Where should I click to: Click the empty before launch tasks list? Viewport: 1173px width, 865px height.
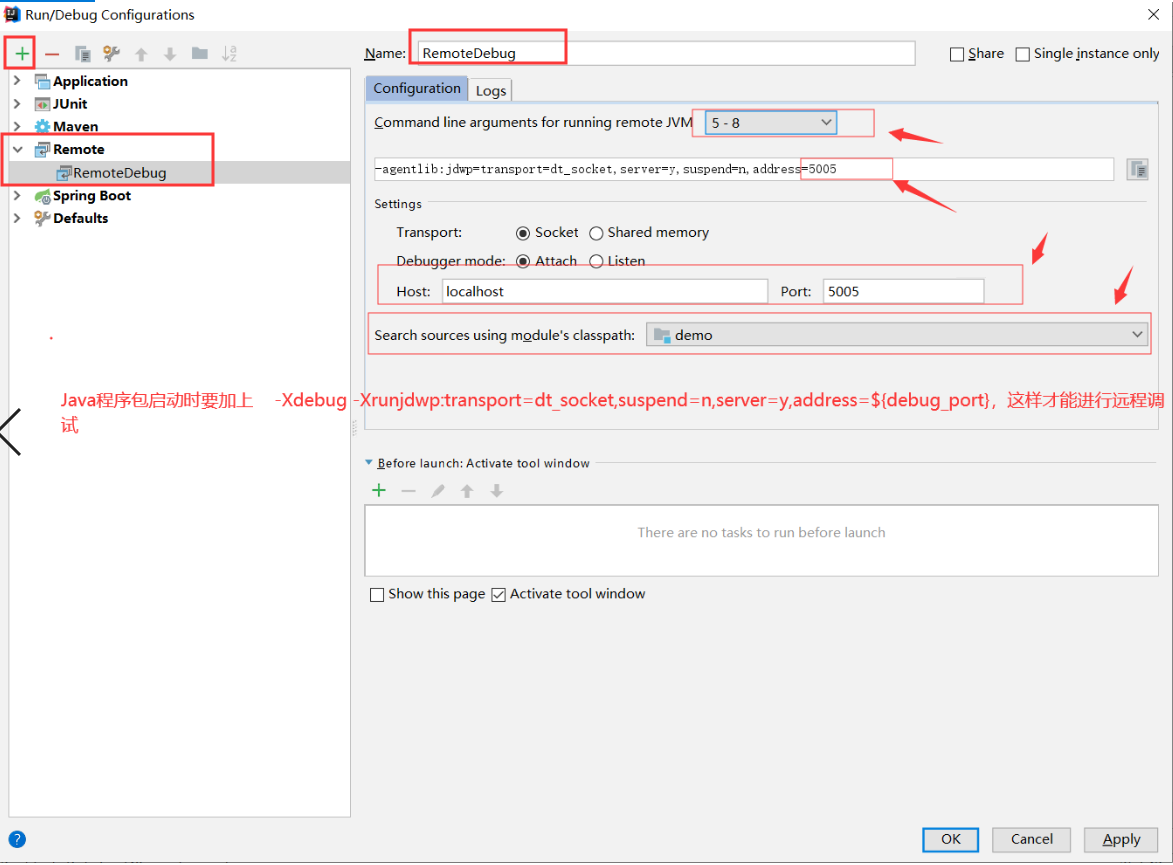click(762, 541)
